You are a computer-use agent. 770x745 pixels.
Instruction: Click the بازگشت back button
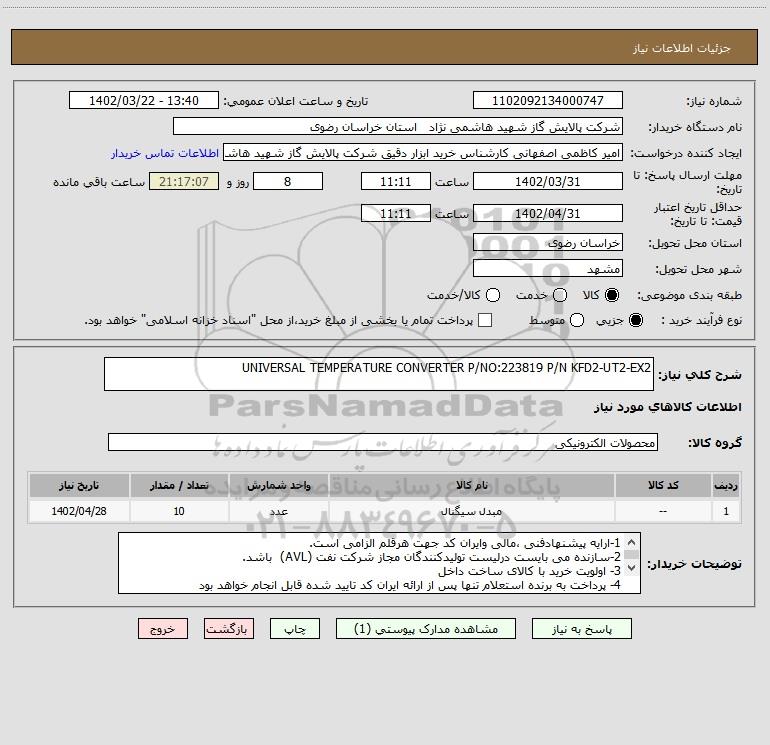(229, 629)
